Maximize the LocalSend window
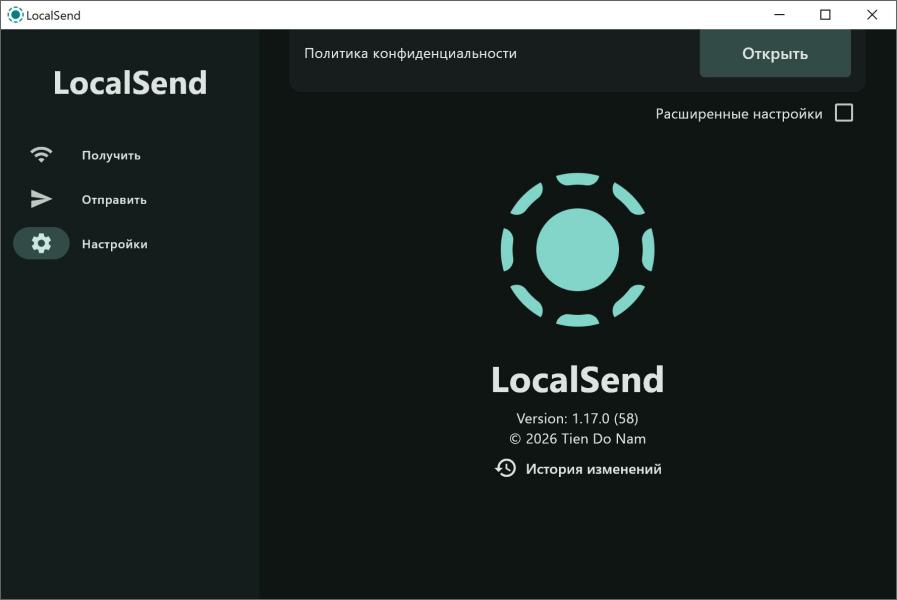The height and width of the screenshot is (600, 897). (x=825, y=15)
